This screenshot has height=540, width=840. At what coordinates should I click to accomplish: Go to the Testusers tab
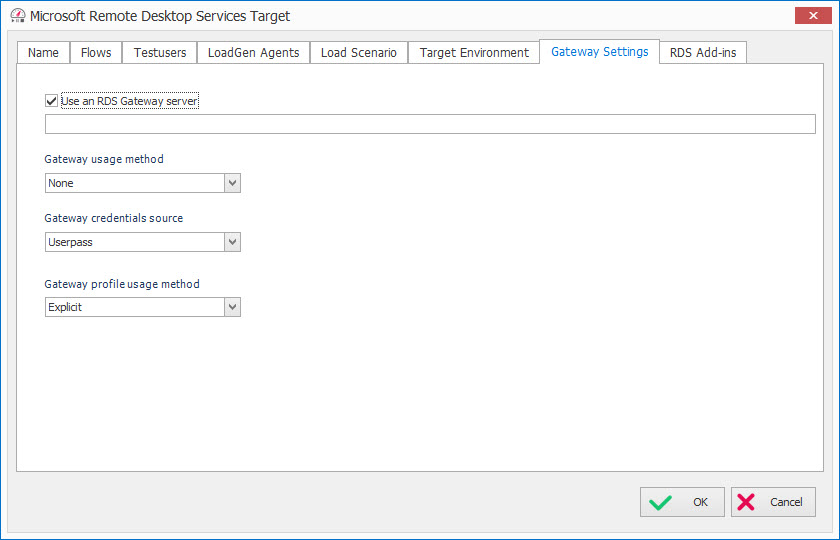tap(160, 53)
